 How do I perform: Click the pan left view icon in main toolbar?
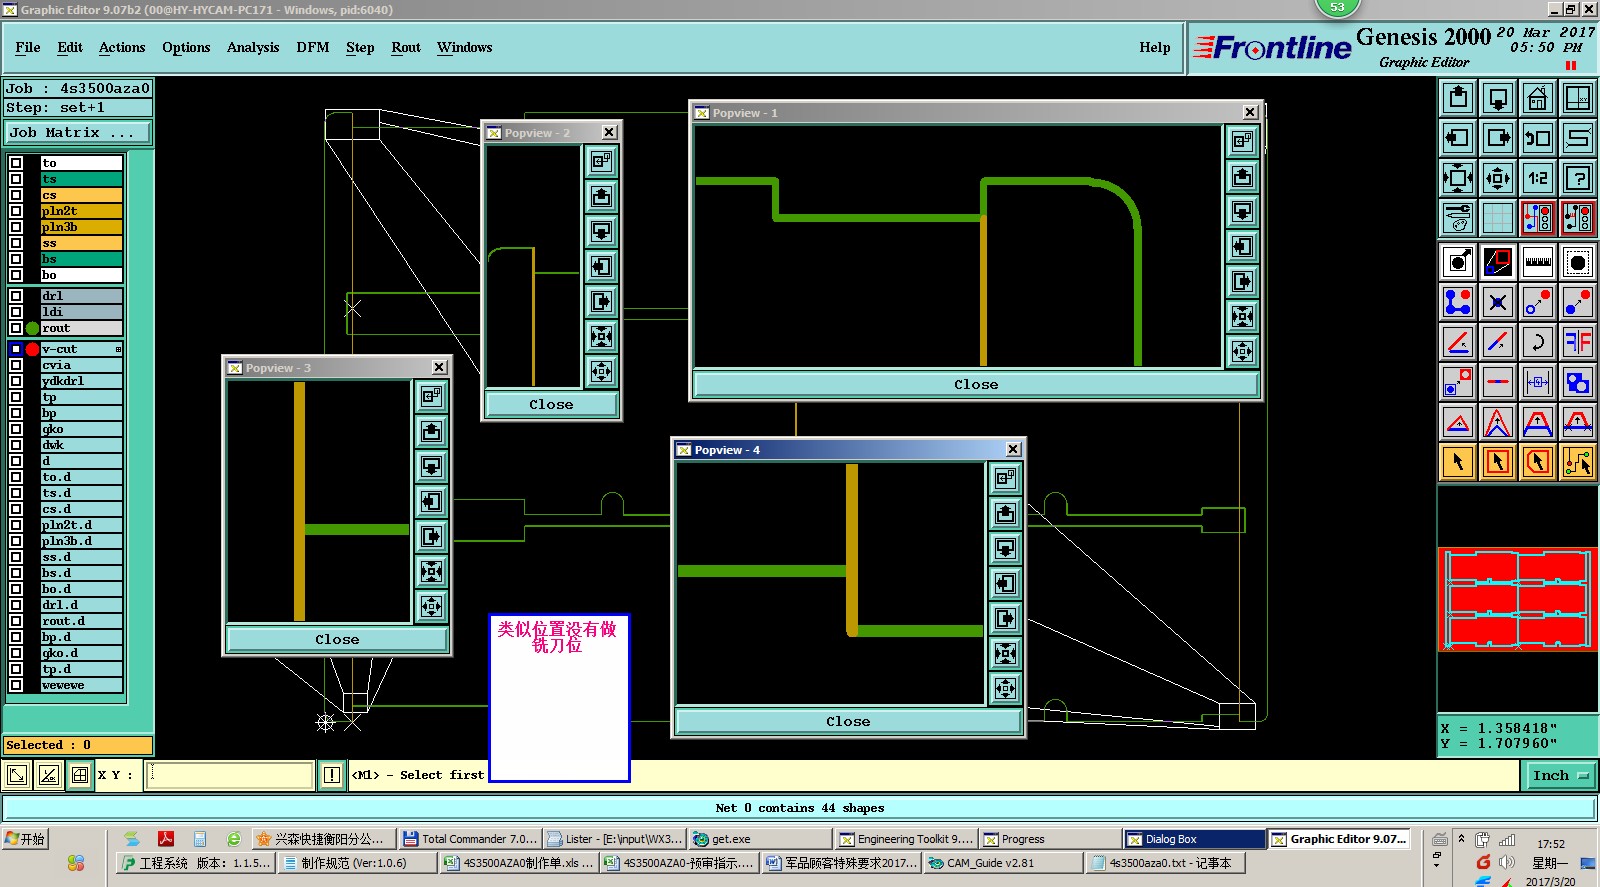click(x=1458, y=138)
